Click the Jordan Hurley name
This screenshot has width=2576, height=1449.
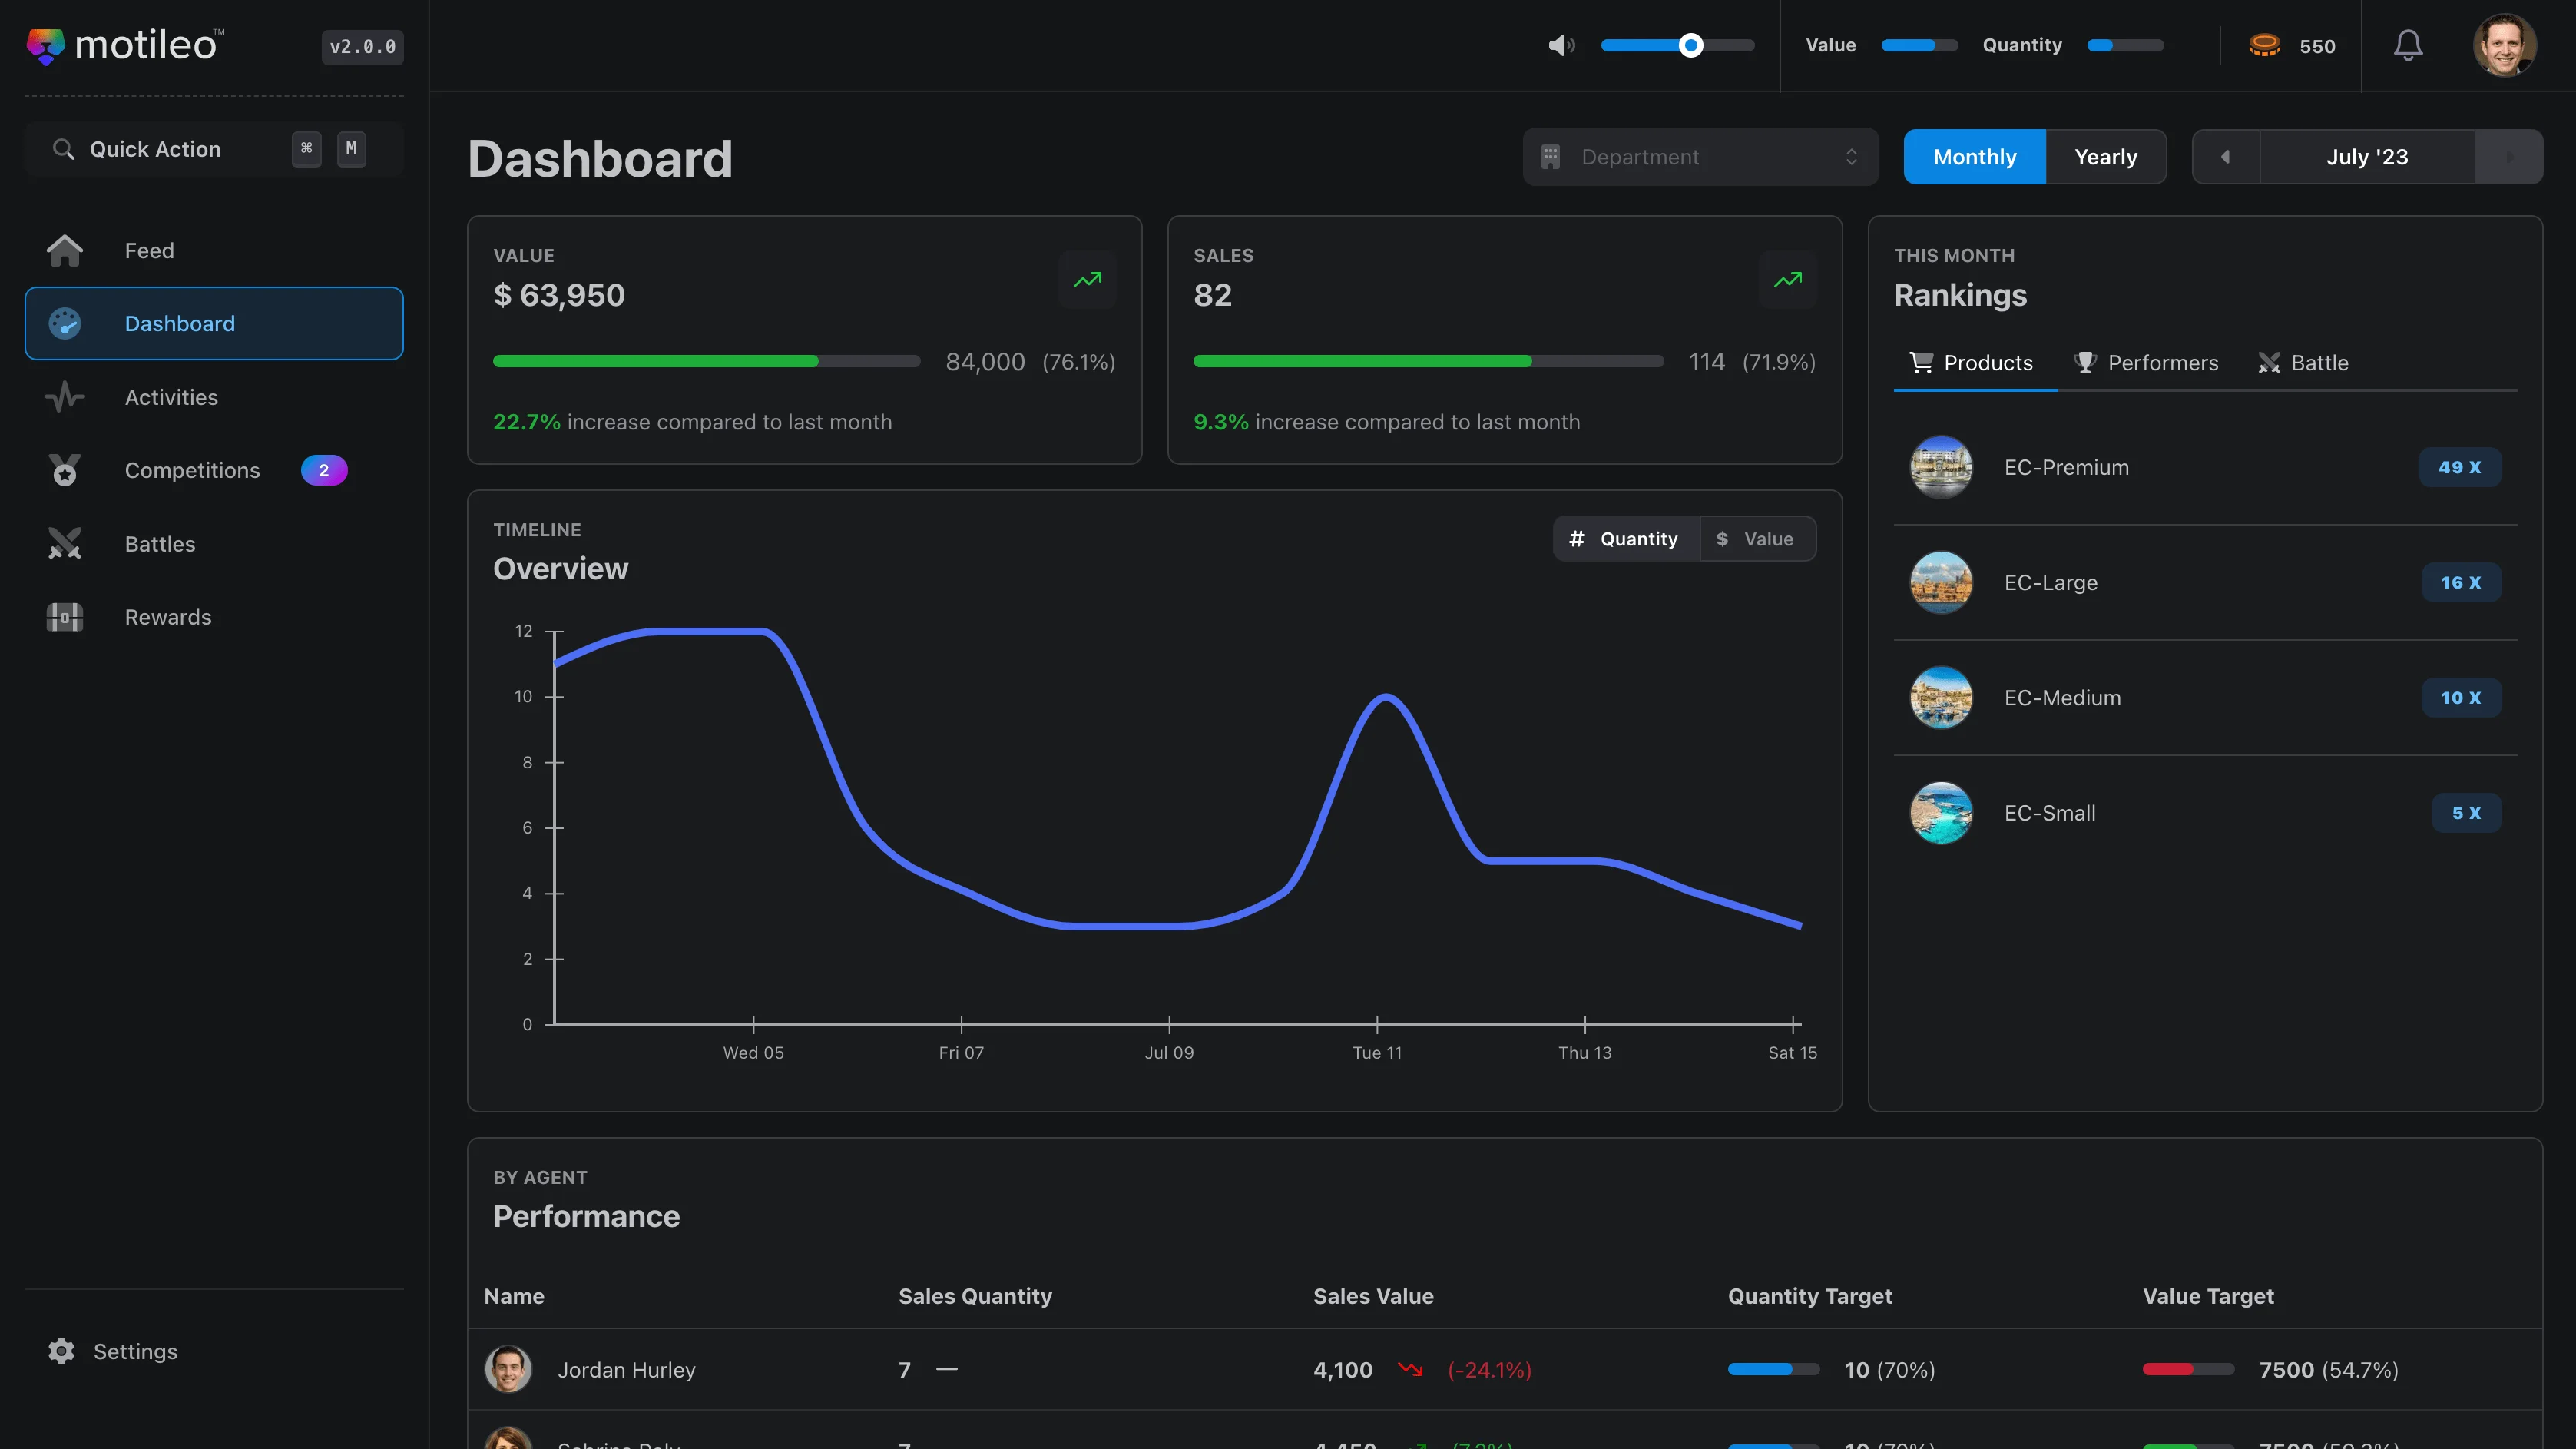[626, 1370]
